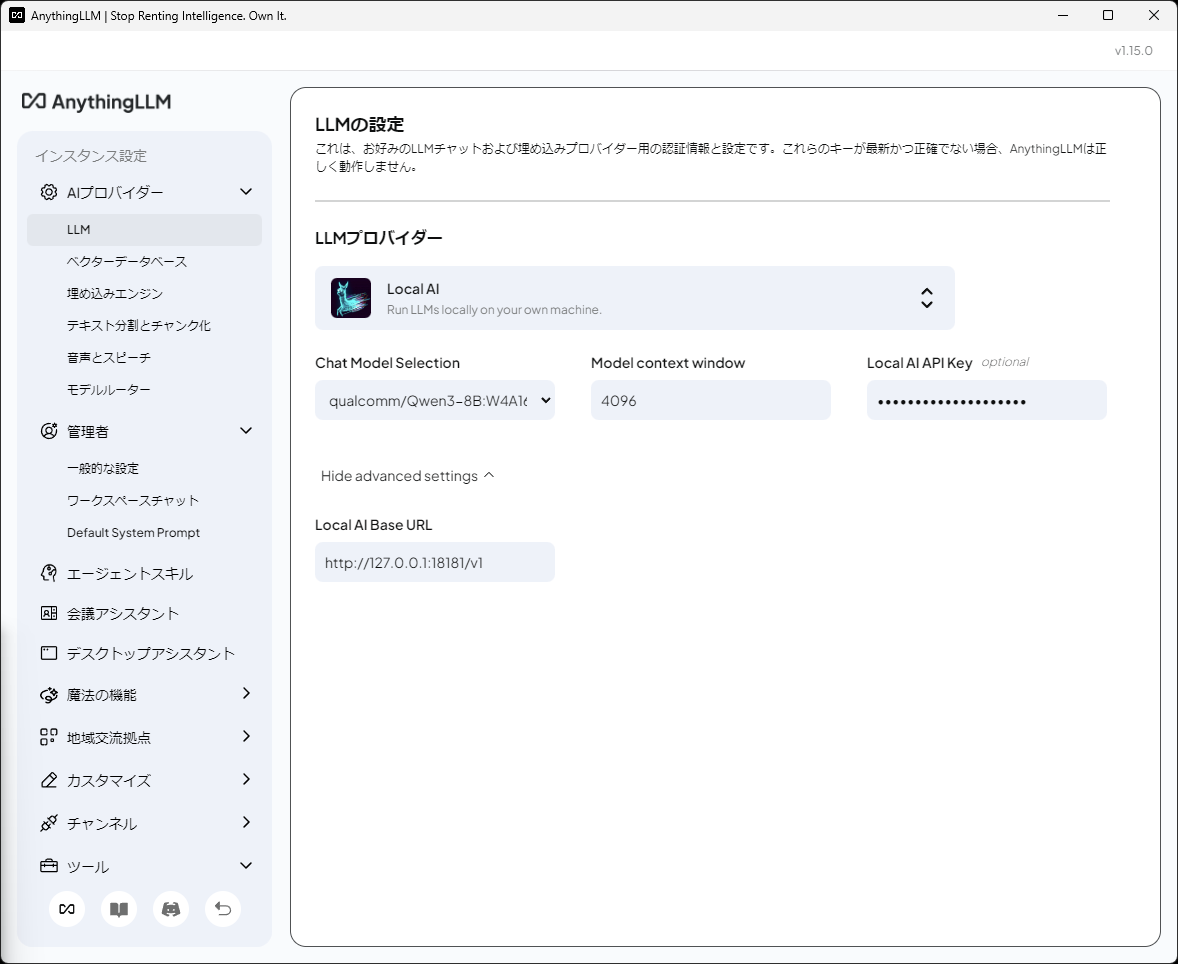The height and width of the screenshot is (964, 1178).
Task: Click the インスタンス設定 label
Action: (x=91, y=156)
